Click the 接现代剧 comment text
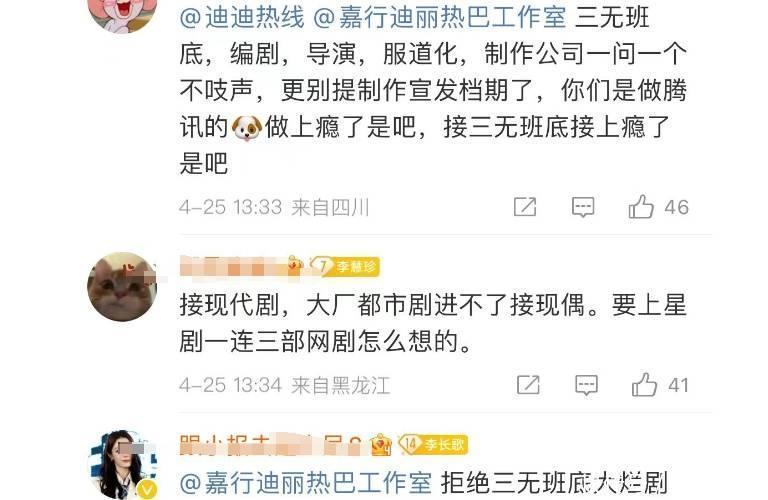 click(433, 323)
